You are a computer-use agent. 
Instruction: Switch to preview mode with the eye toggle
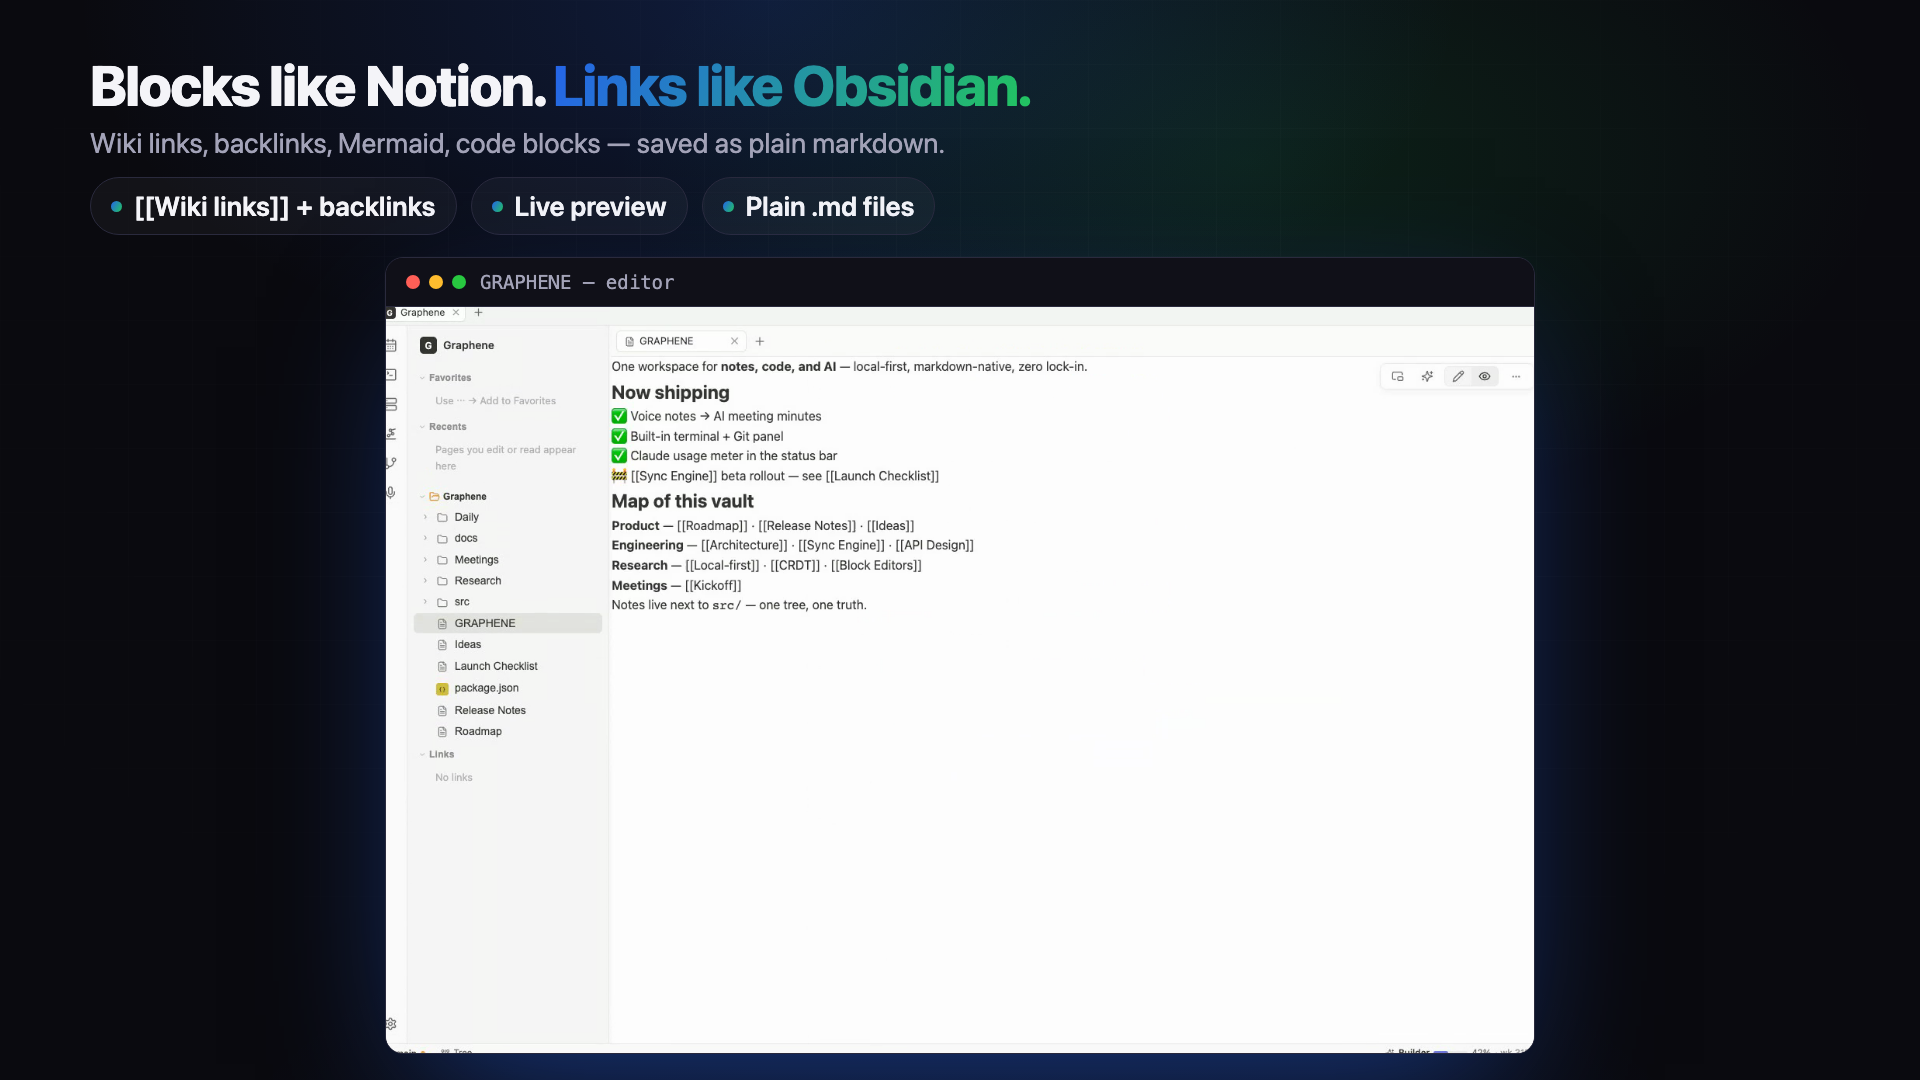point(1485,377)
